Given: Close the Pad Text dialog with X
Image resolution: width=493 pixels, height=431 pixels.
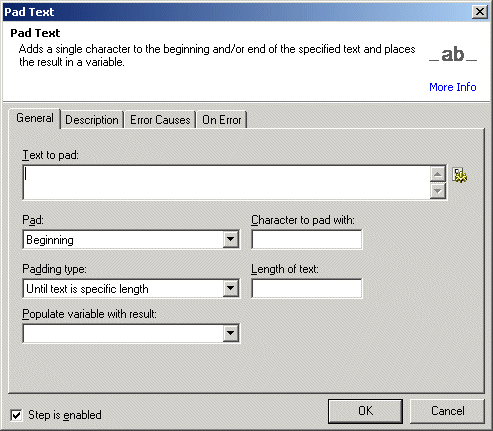Looking at the screenshot, I should click(480, 12).
